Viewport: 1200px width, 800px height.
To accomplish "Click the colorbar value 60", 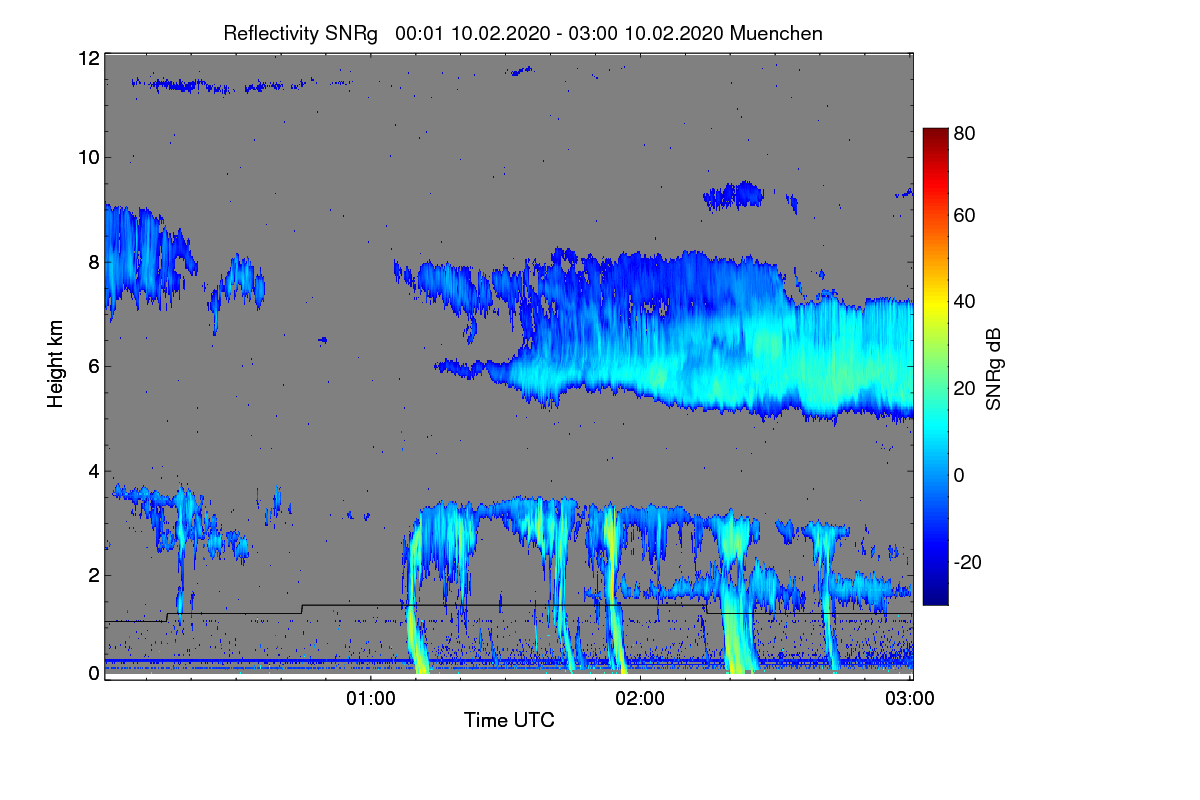I will point(964,216).
